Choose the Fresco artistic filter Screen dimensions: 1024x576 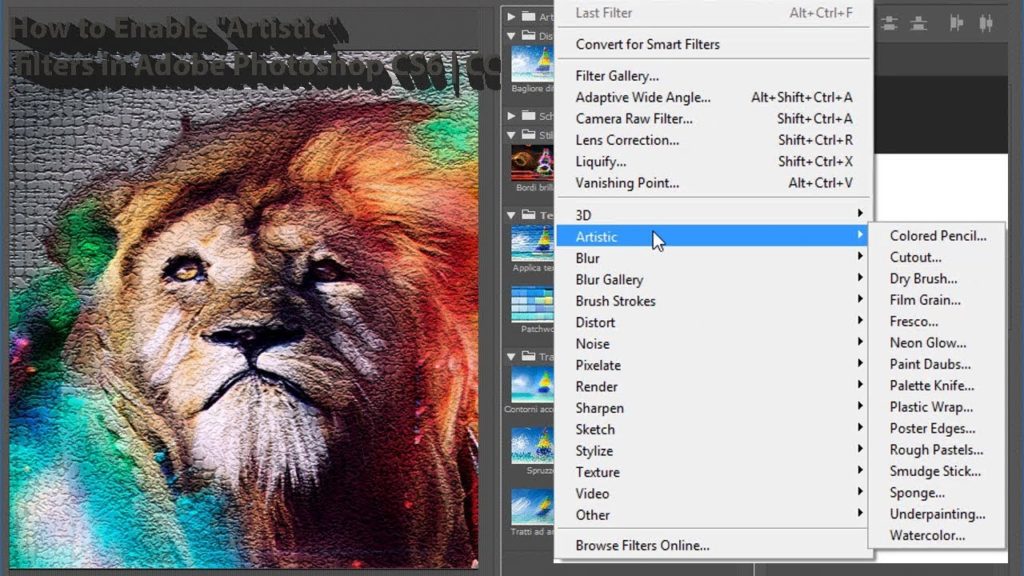click(937, 321)
